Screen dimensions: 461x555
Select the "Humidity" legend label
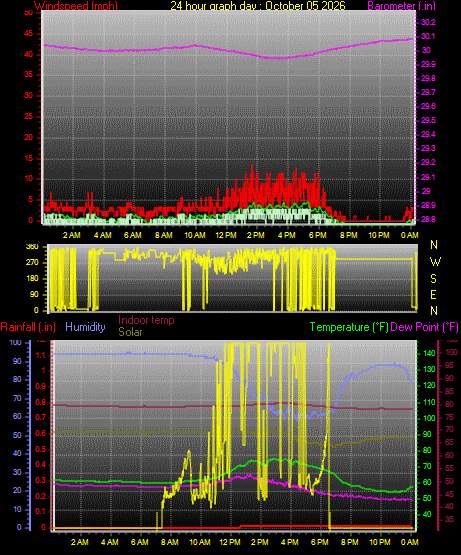click(85, 327)
